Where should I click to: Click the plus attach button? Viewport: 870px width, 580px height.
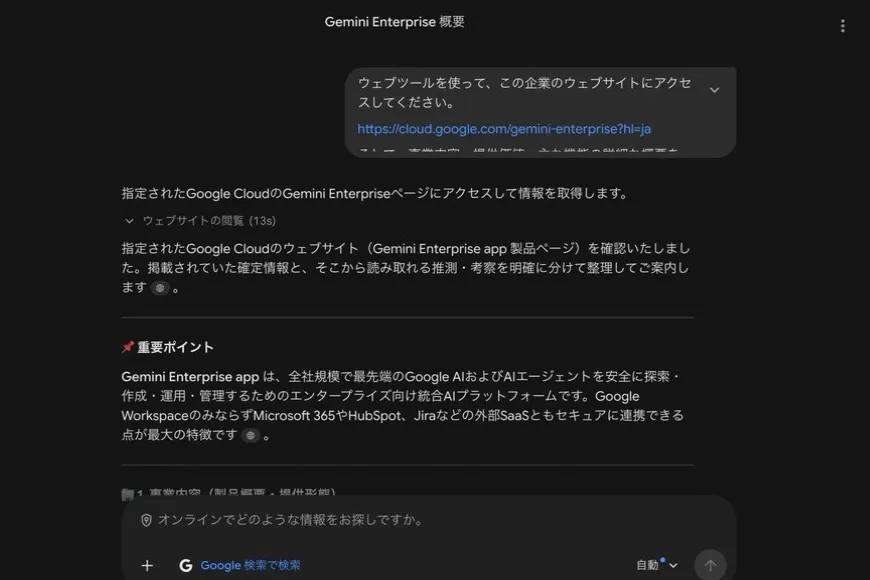(x=147, y=566)
